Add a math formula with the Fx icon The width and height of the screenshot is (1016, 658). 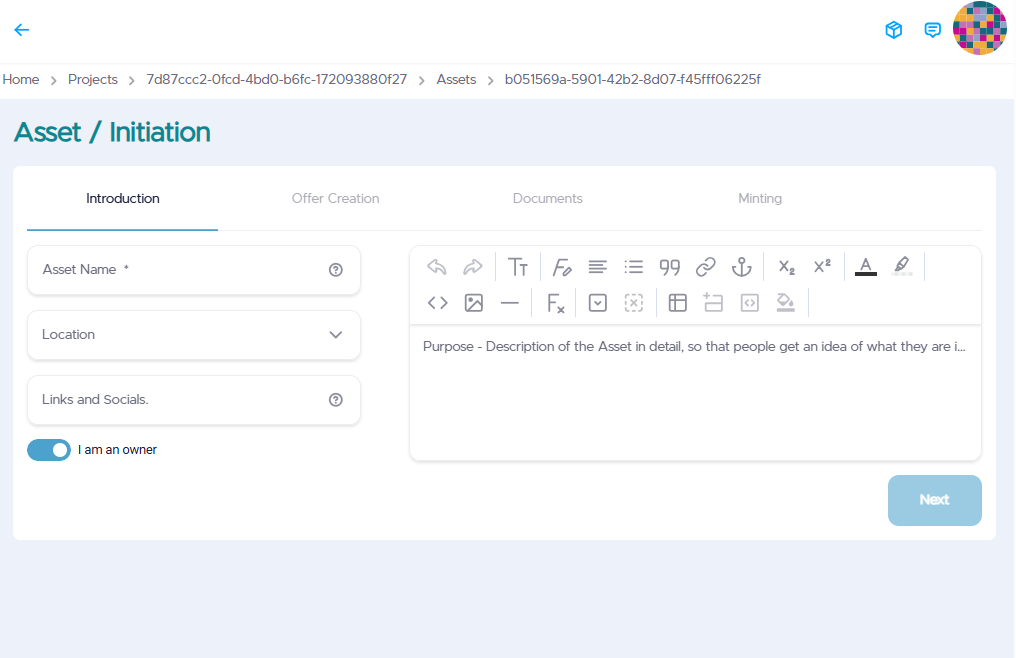coord(555,302)
